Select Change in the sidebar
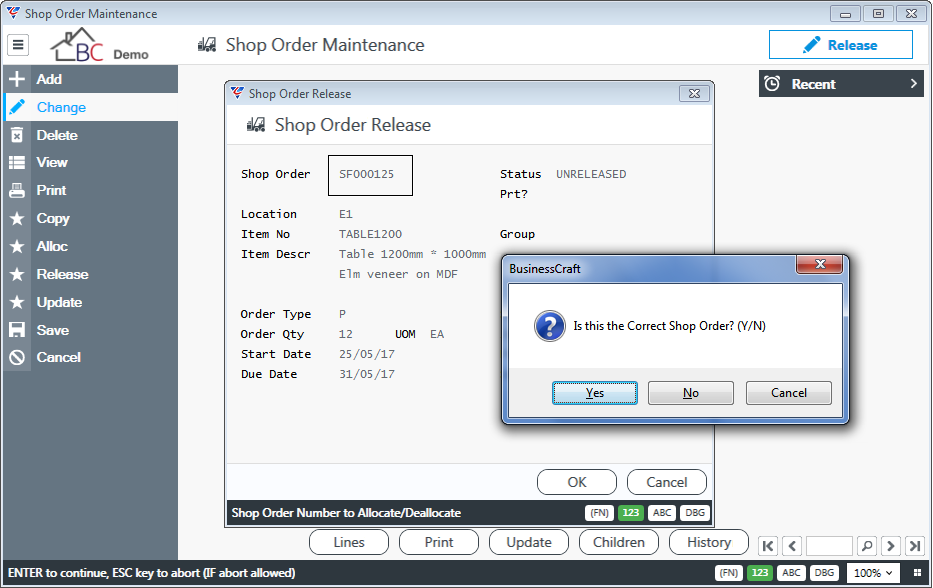This screenshot has width=933, height=588. coord(90,107)
